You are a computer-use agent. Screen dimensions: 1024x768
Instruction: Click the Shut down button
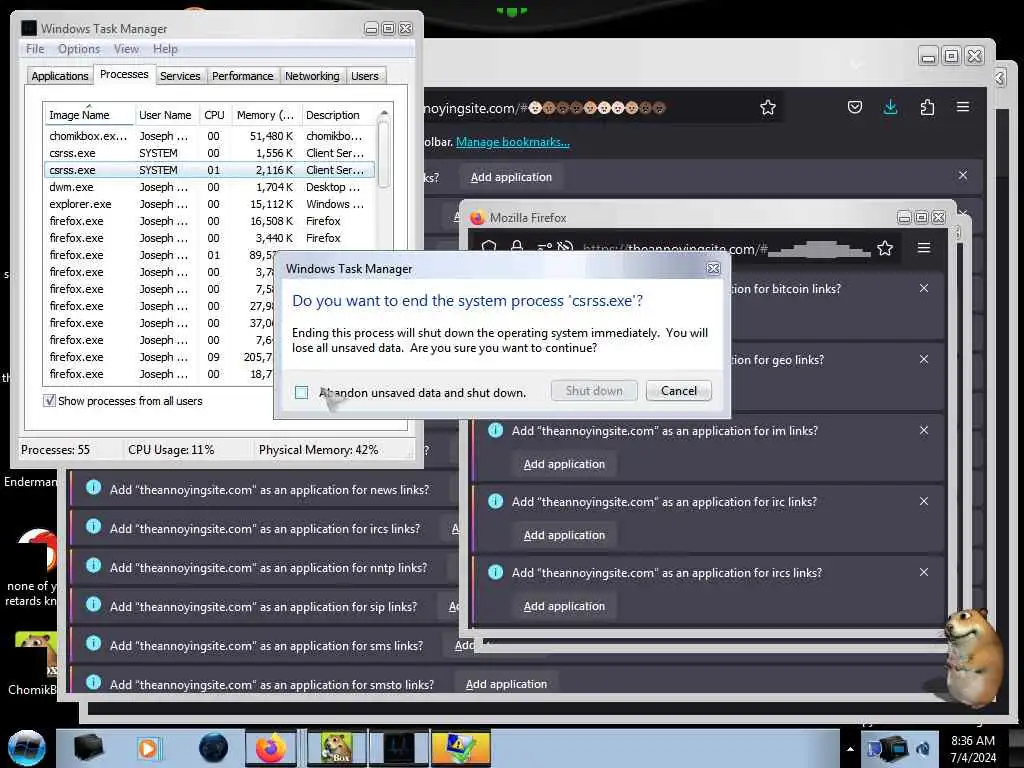[x=594, y=391]
